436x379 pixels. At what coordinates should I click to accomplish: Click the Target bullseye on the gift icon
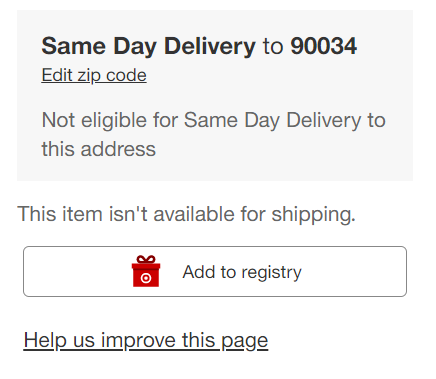(146, 278)
